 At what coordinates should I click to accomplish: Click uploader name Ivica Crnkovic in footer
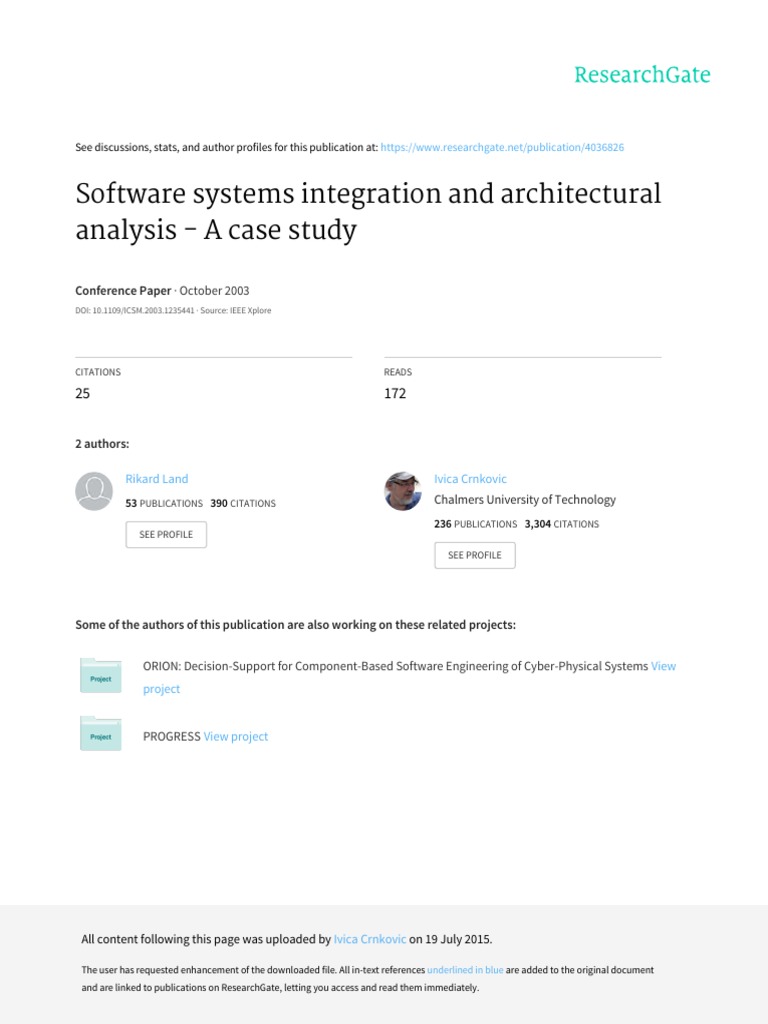(370, 939)
